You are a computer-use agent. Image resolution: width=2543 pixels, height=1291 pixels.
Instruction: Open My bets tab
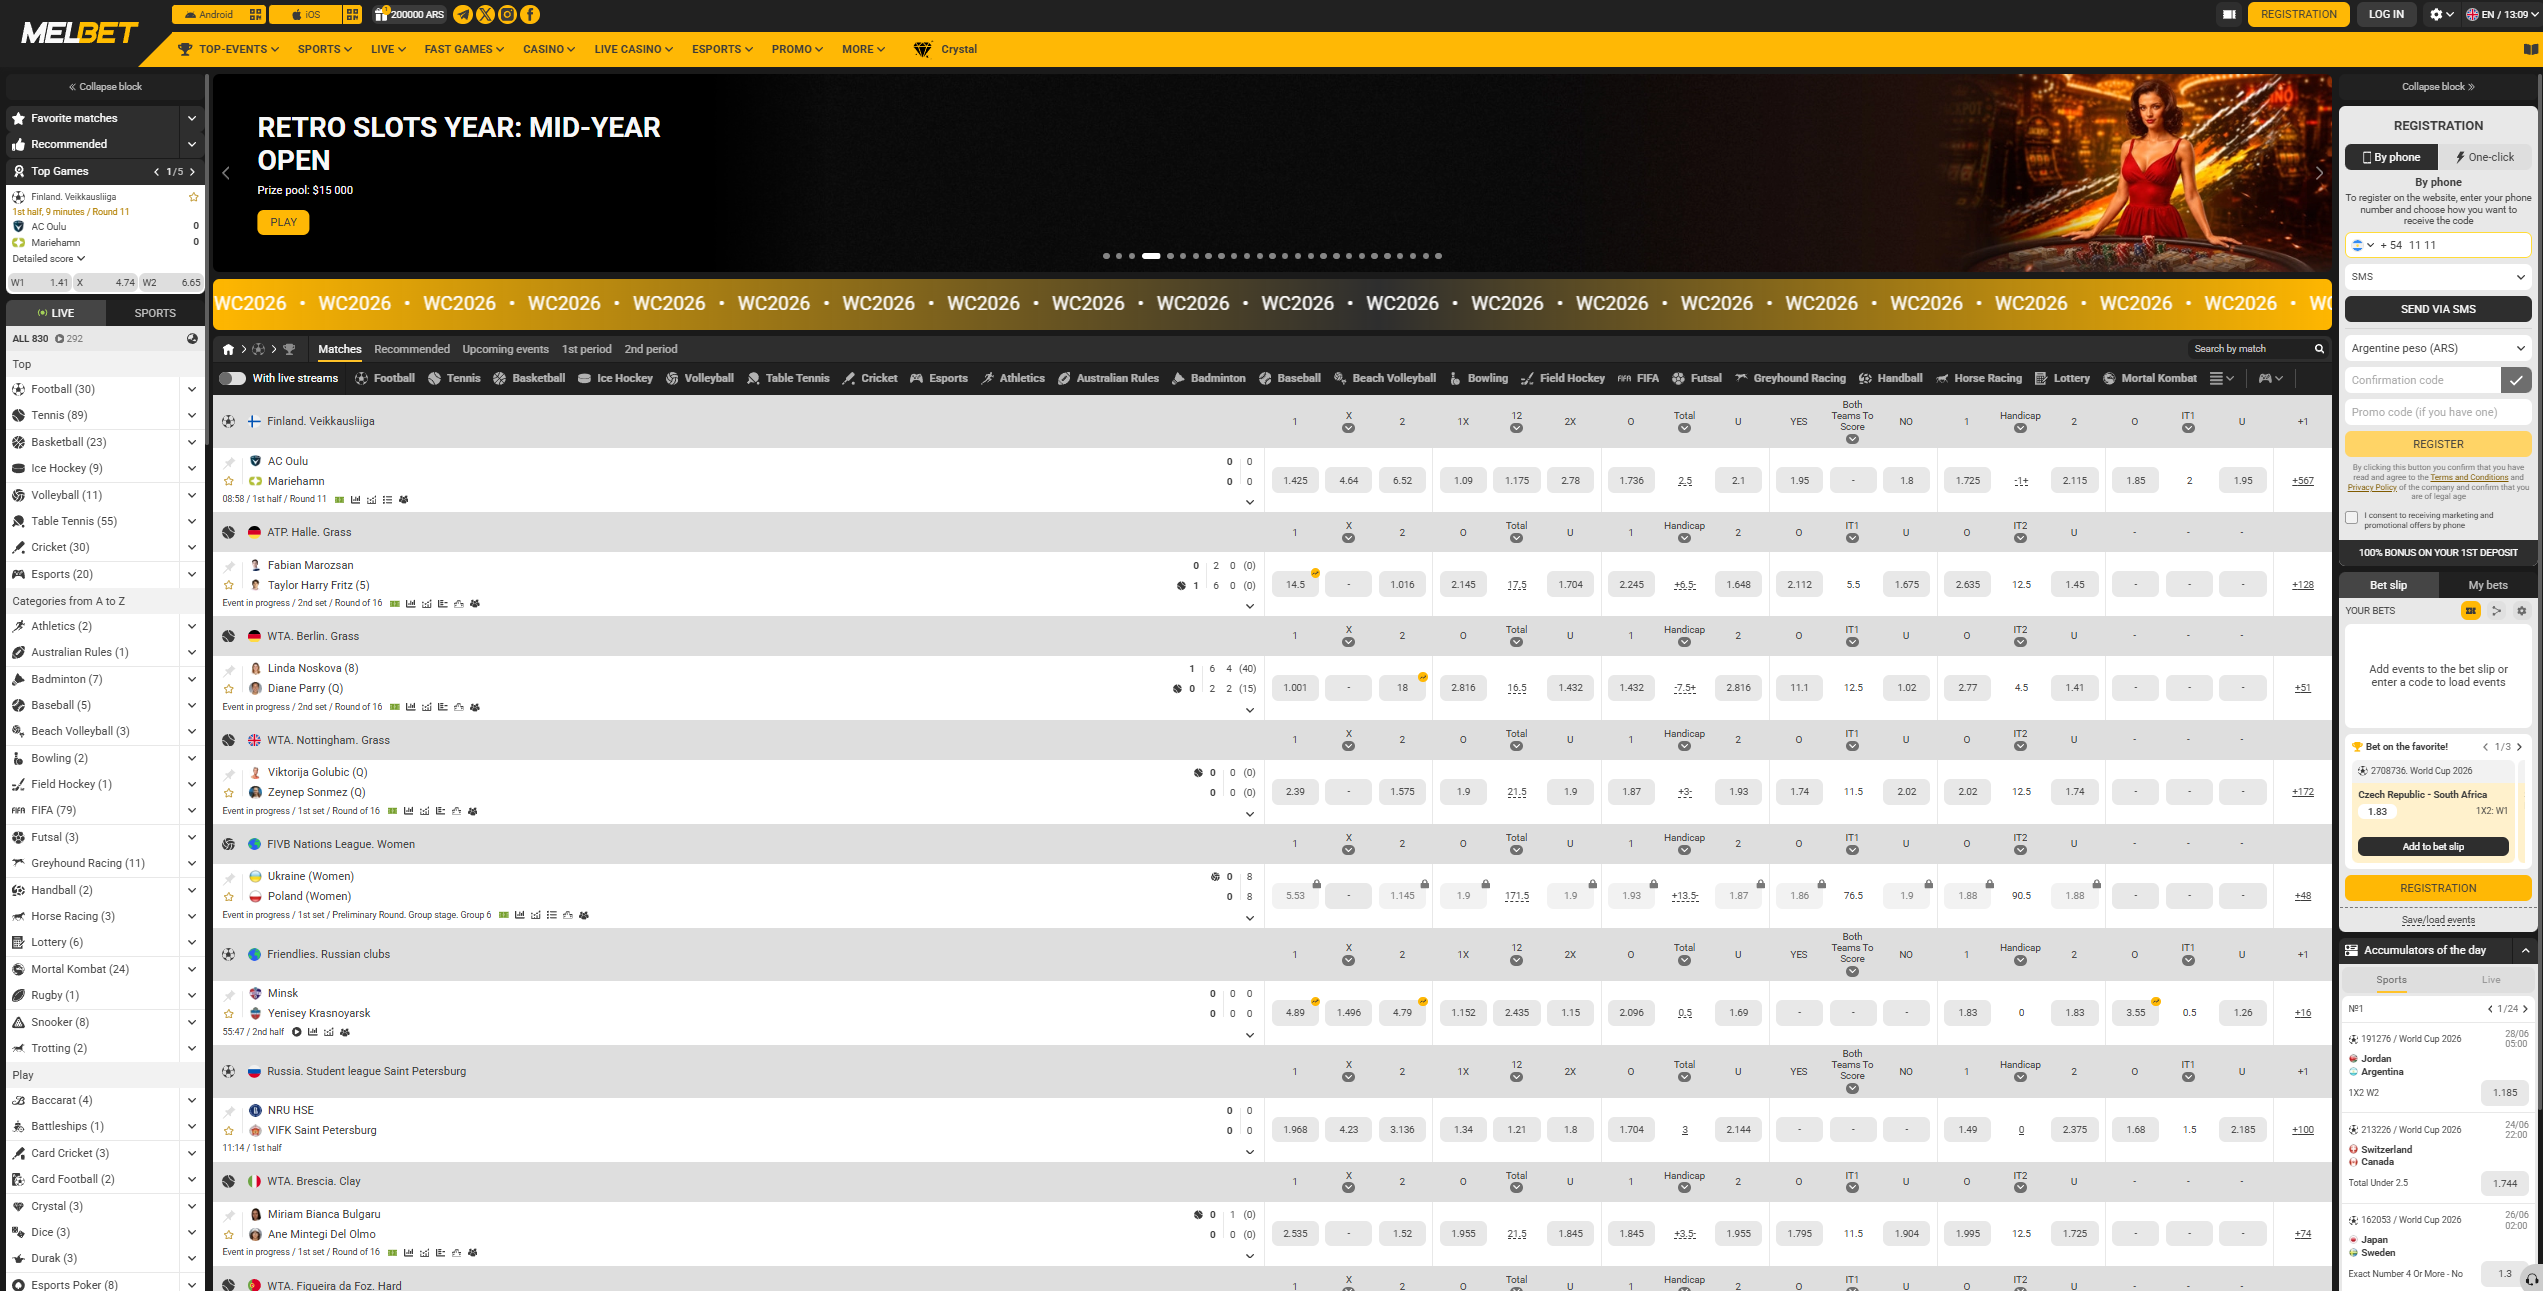[2487, 585]
